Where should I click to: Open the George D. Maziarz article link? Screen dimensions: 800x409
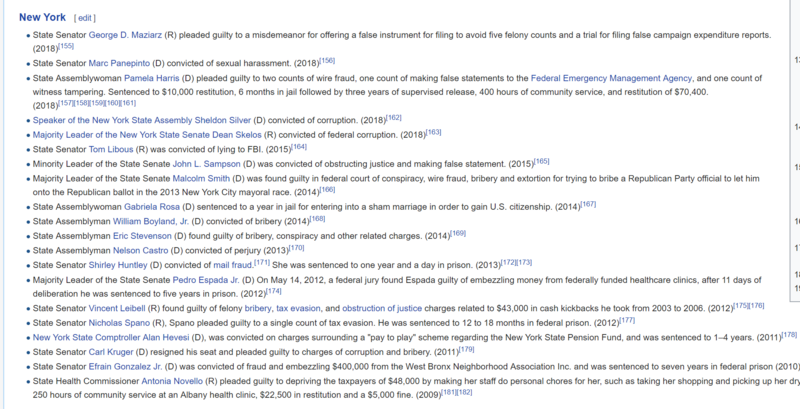coord(126,35)
